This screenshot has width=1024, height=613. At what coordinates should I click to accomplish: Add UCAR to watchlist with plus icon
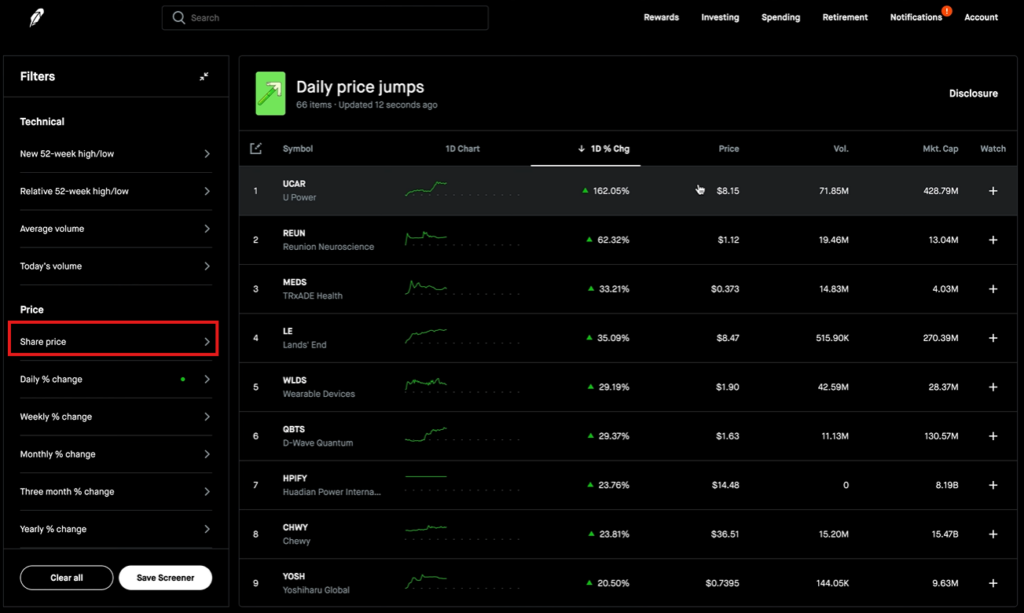point(993,191)
